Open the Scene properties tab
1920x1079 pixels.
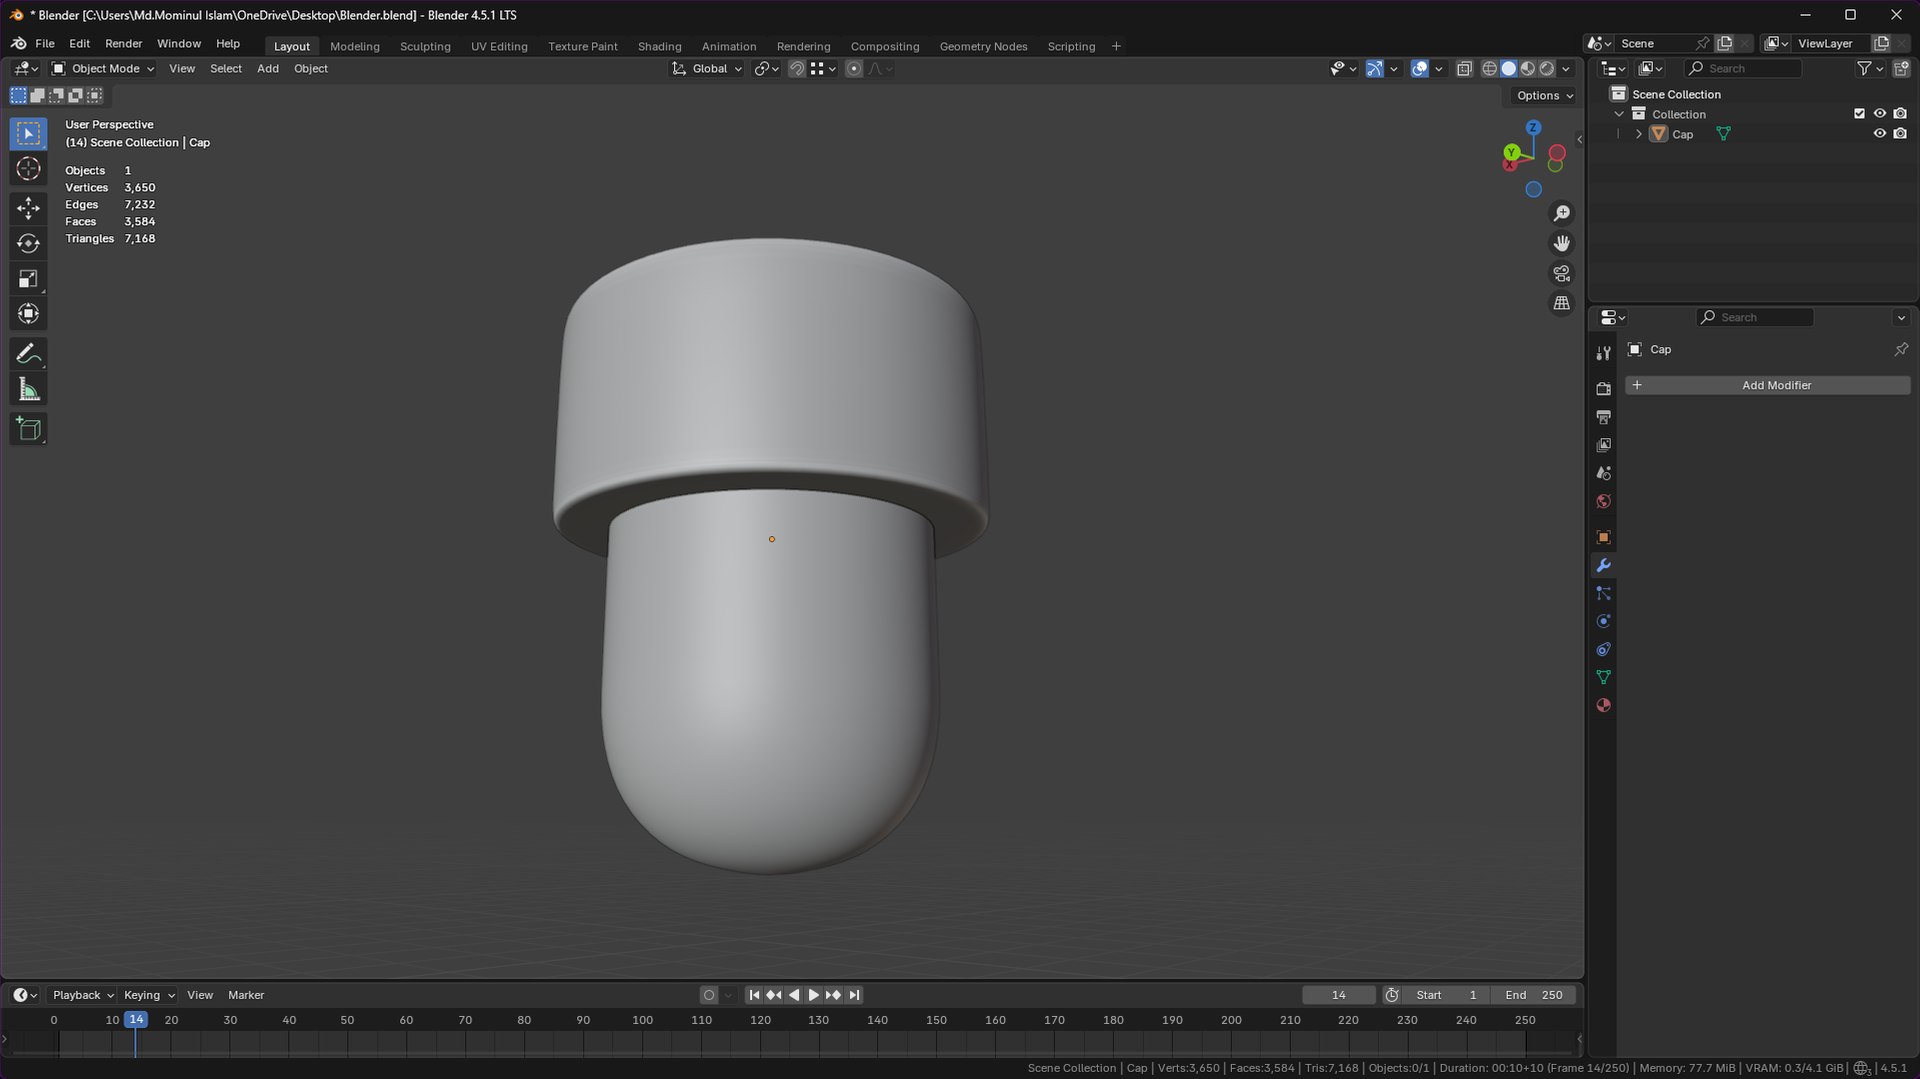1603,472
